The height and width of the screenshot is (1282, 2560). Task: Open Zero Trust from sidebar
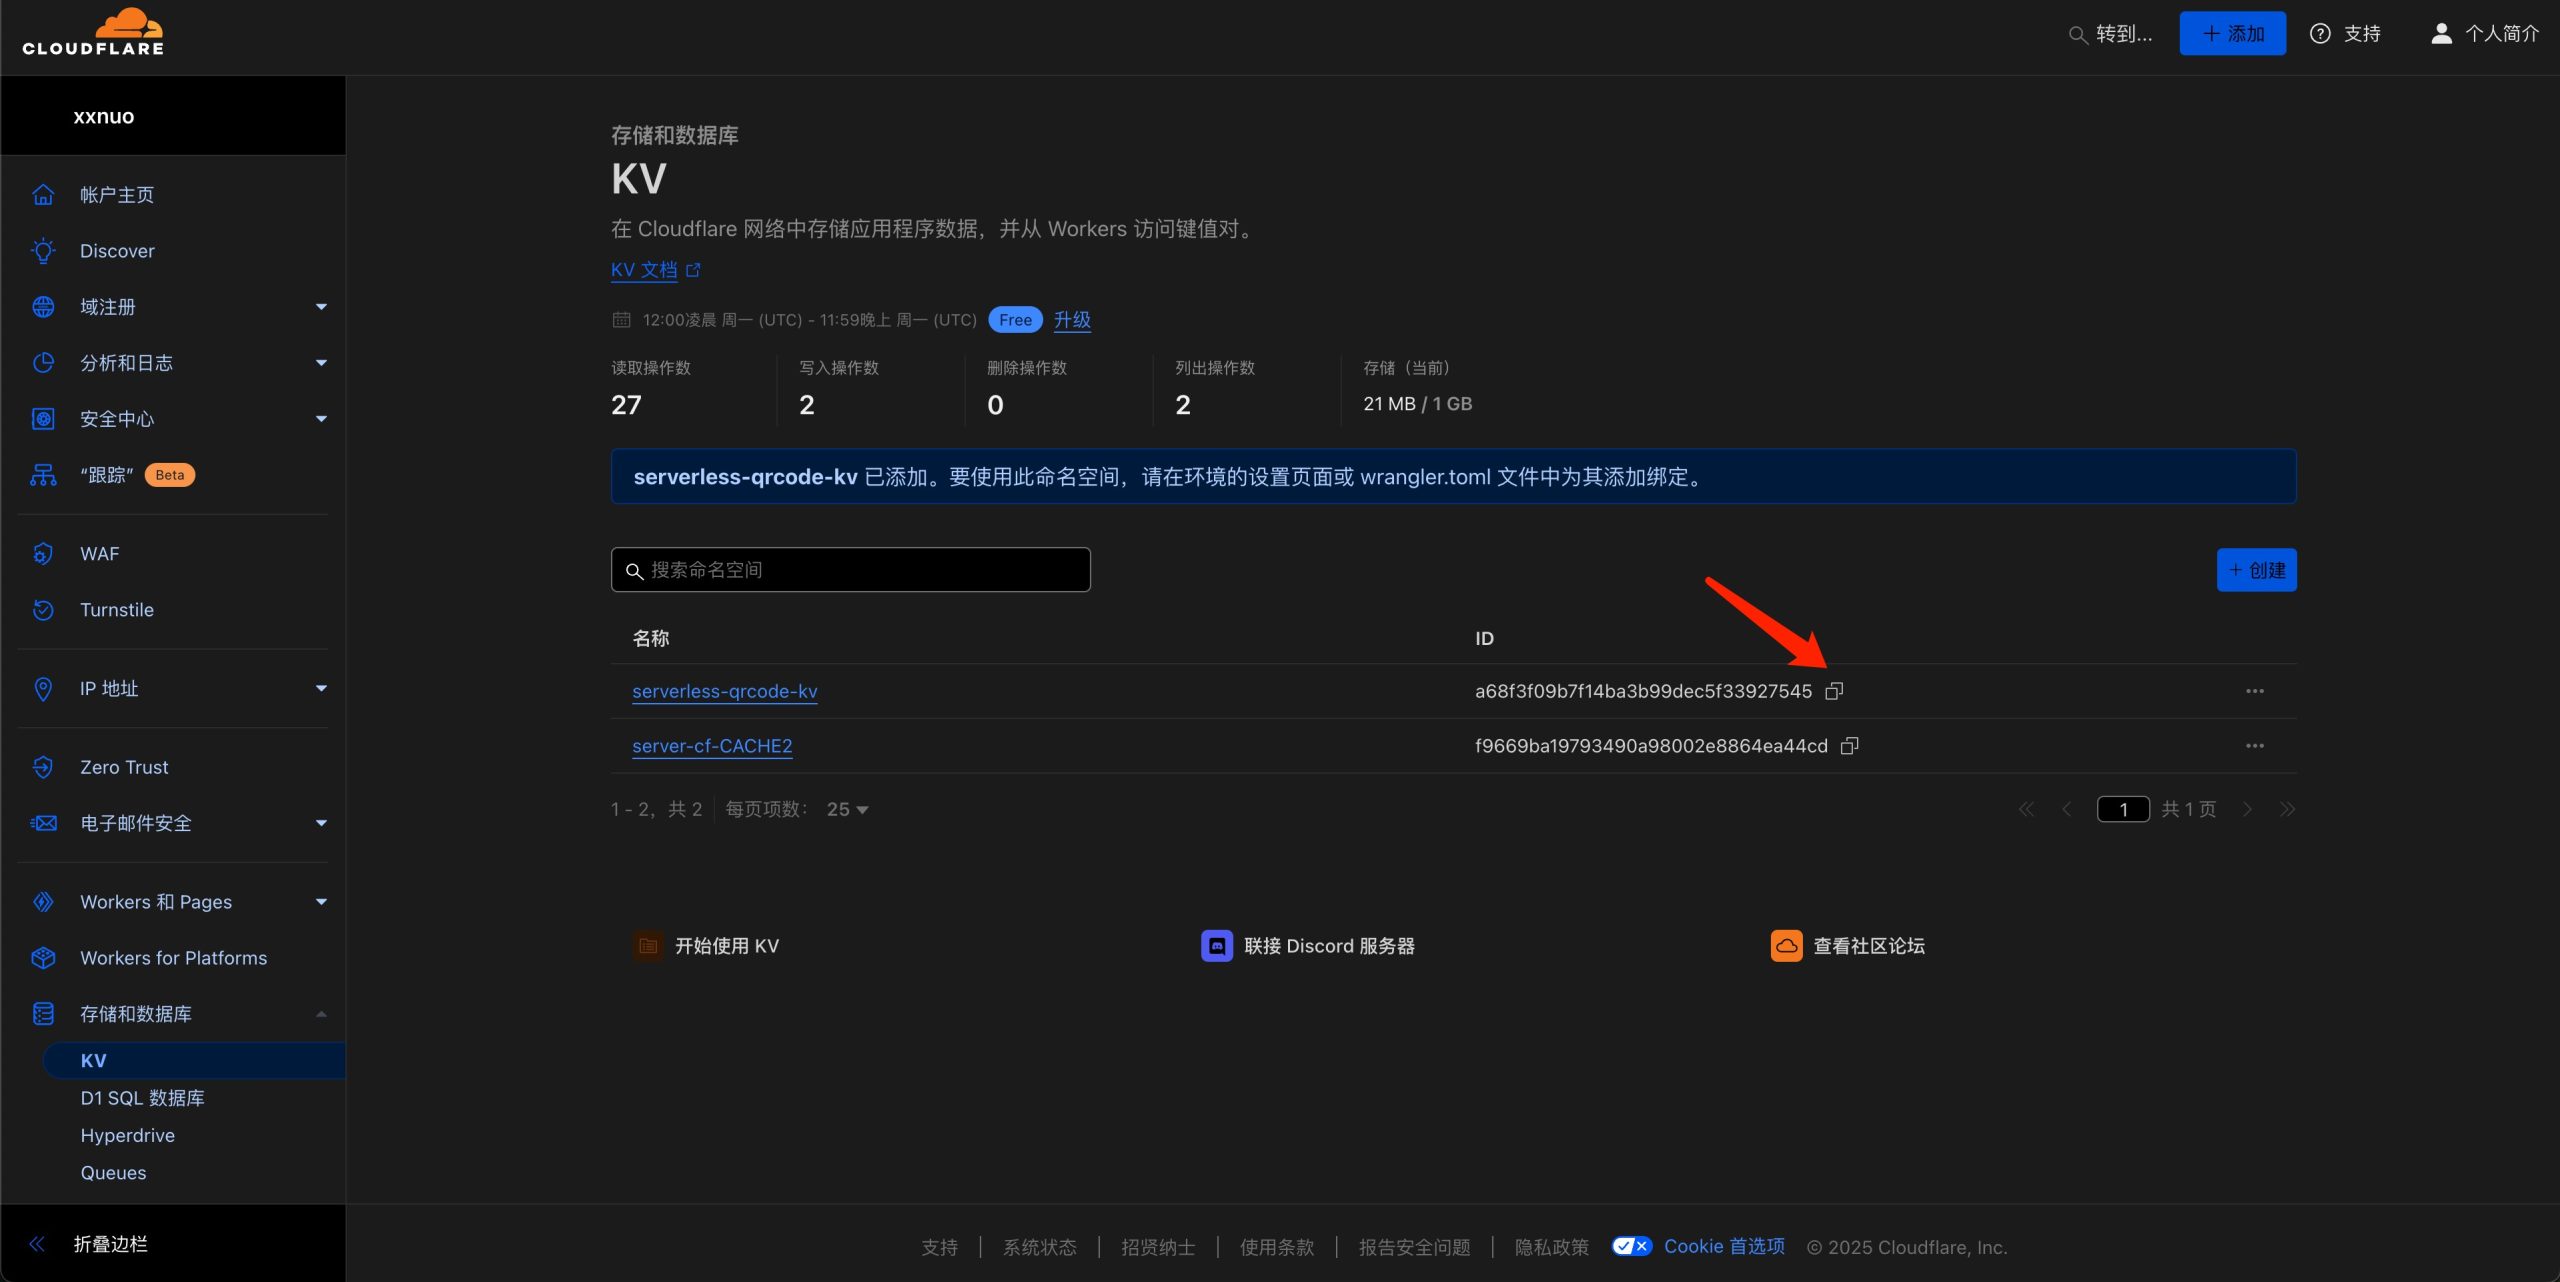(124, 767)
